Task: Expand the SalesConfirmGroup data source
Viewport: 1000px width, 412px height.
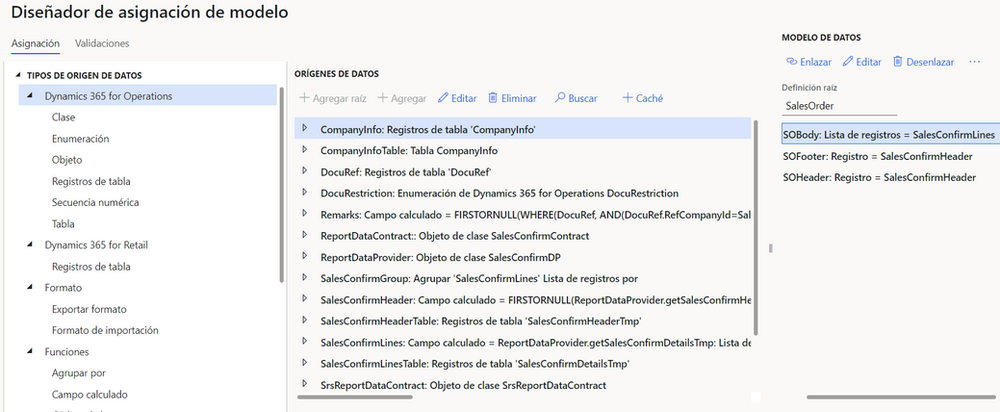Action: click(305, 278)
